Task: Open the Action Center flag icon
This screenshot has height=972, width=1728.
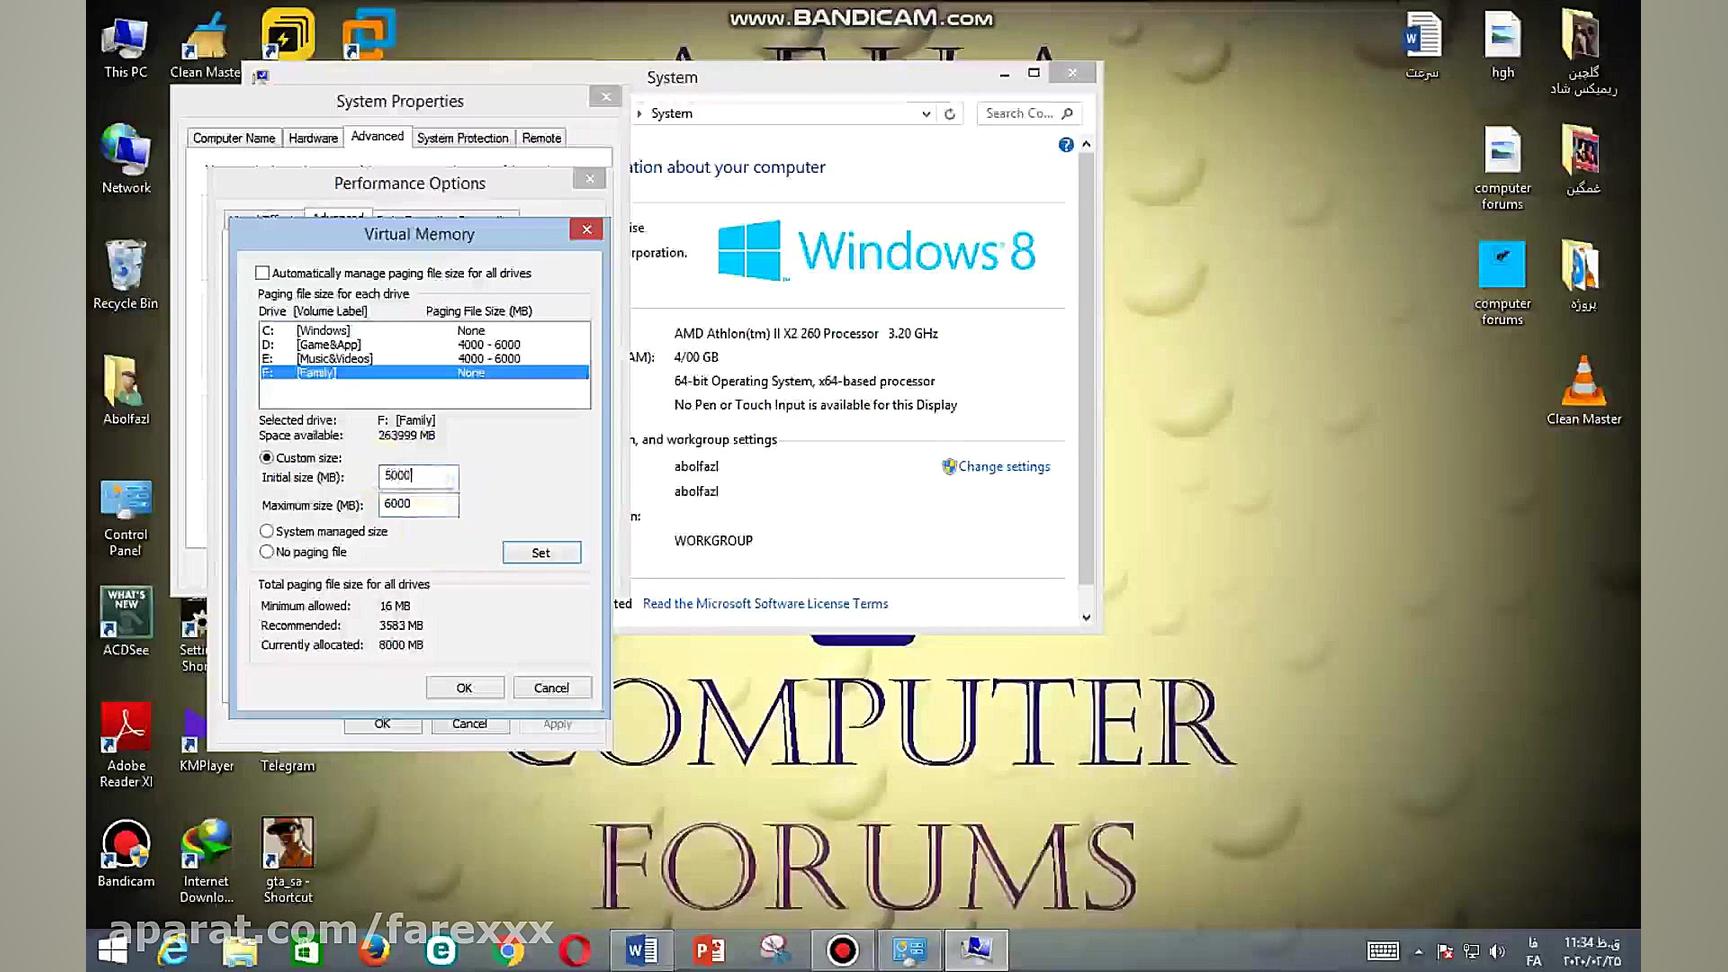Action: pyautogui.click(x=1445, y=952)
